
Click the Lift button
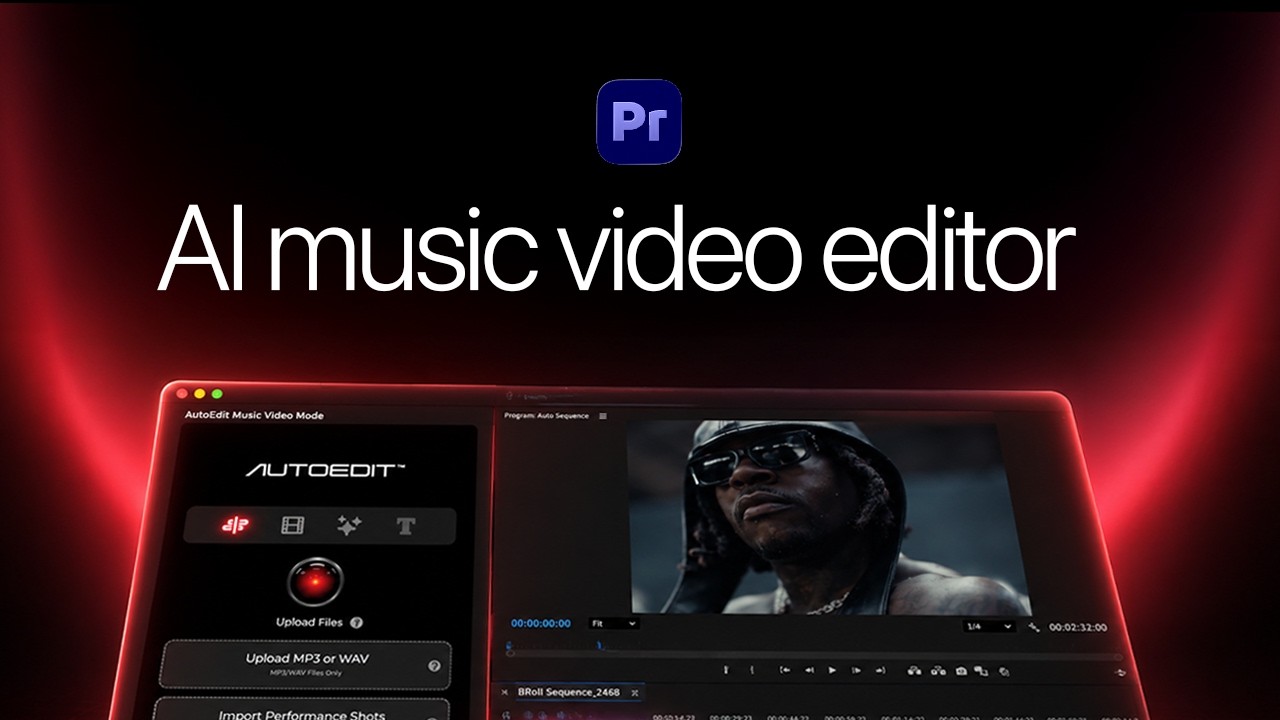point(914,671)
